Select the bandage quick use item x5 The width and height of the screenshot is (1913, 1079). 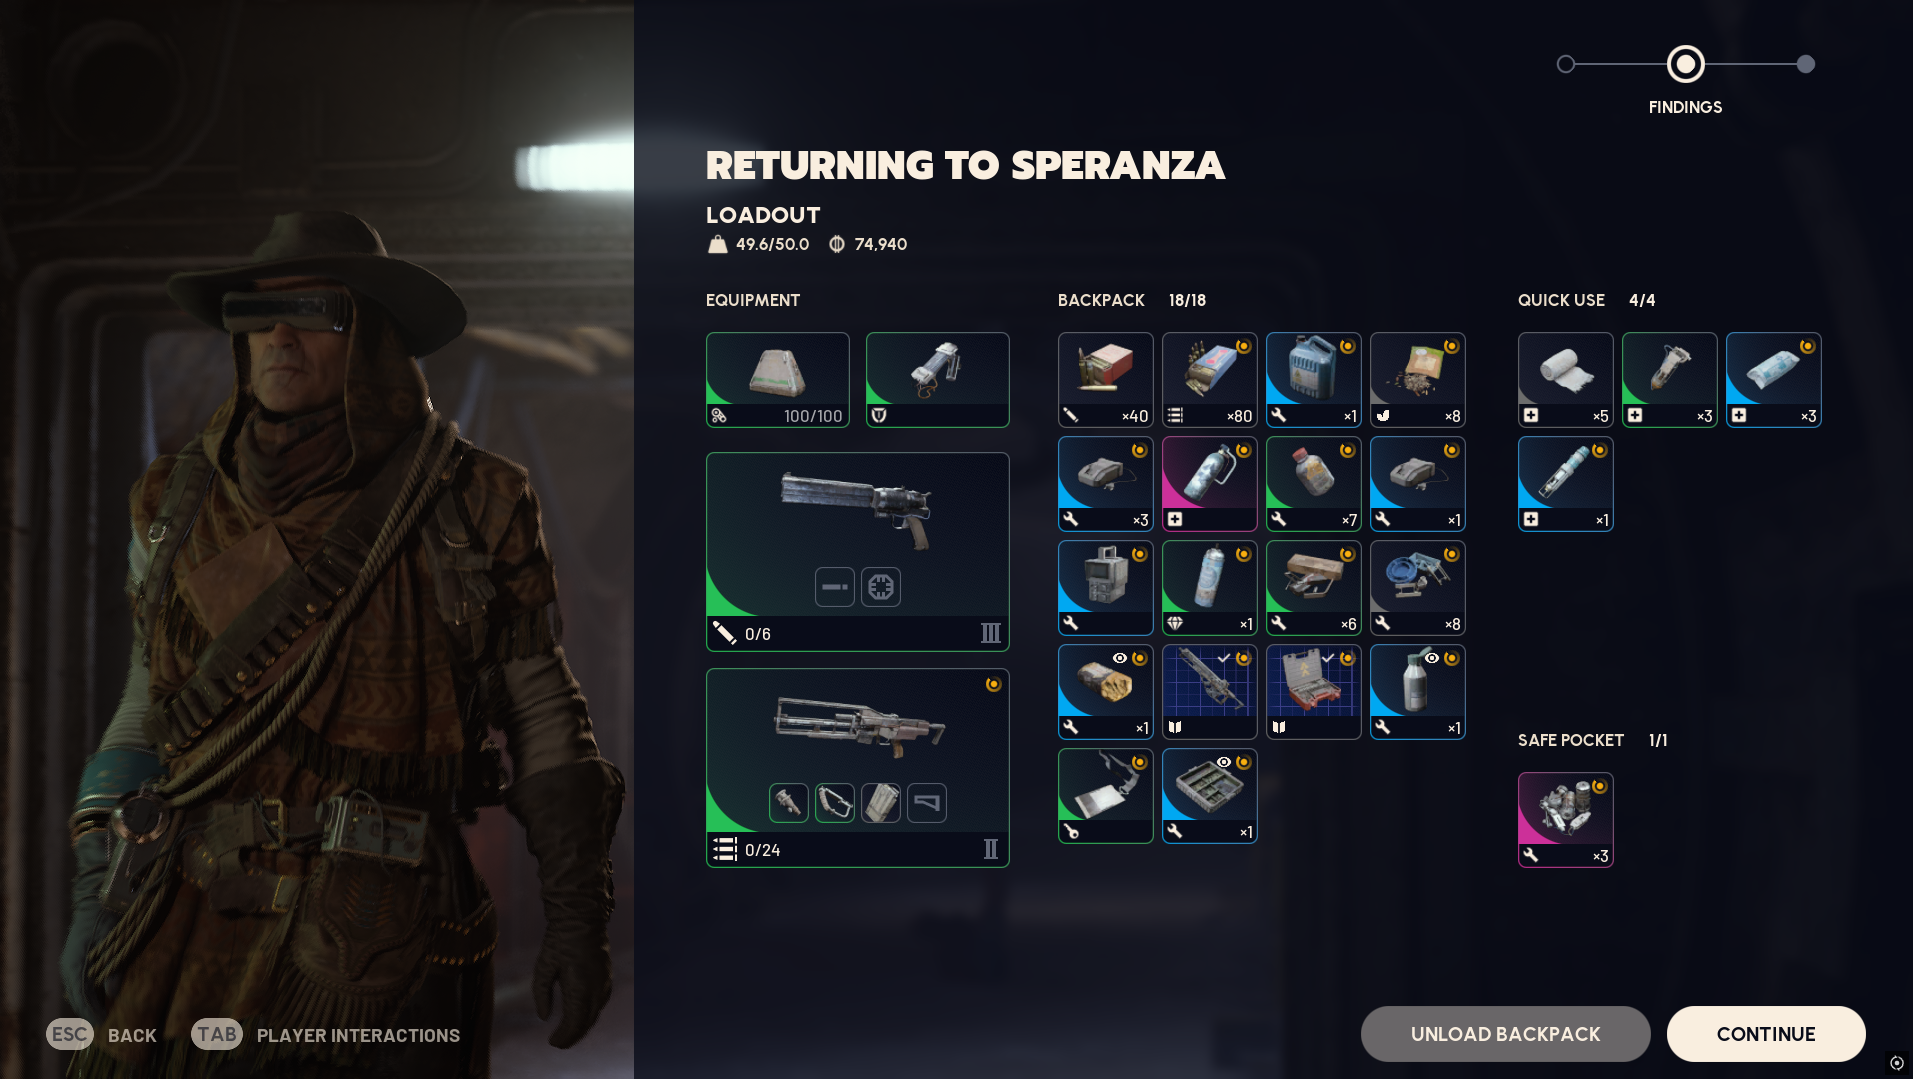(1565, 380)
